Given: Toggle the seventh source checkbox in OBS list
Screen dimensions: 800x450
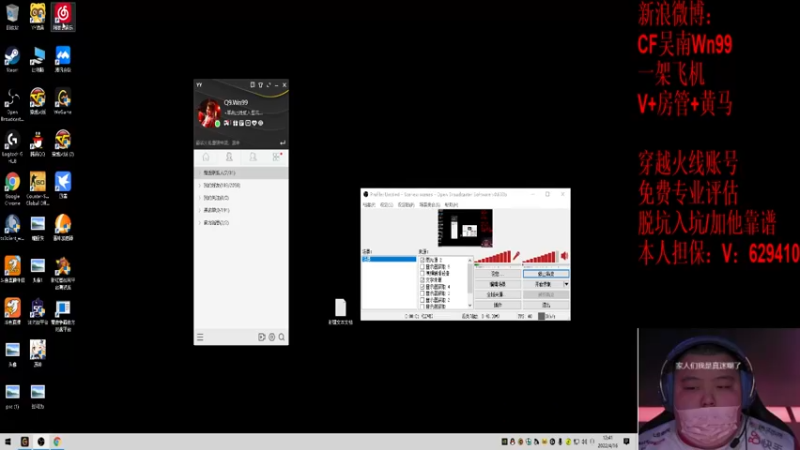Looking at the screenshot, I should [x=422, y=300].
